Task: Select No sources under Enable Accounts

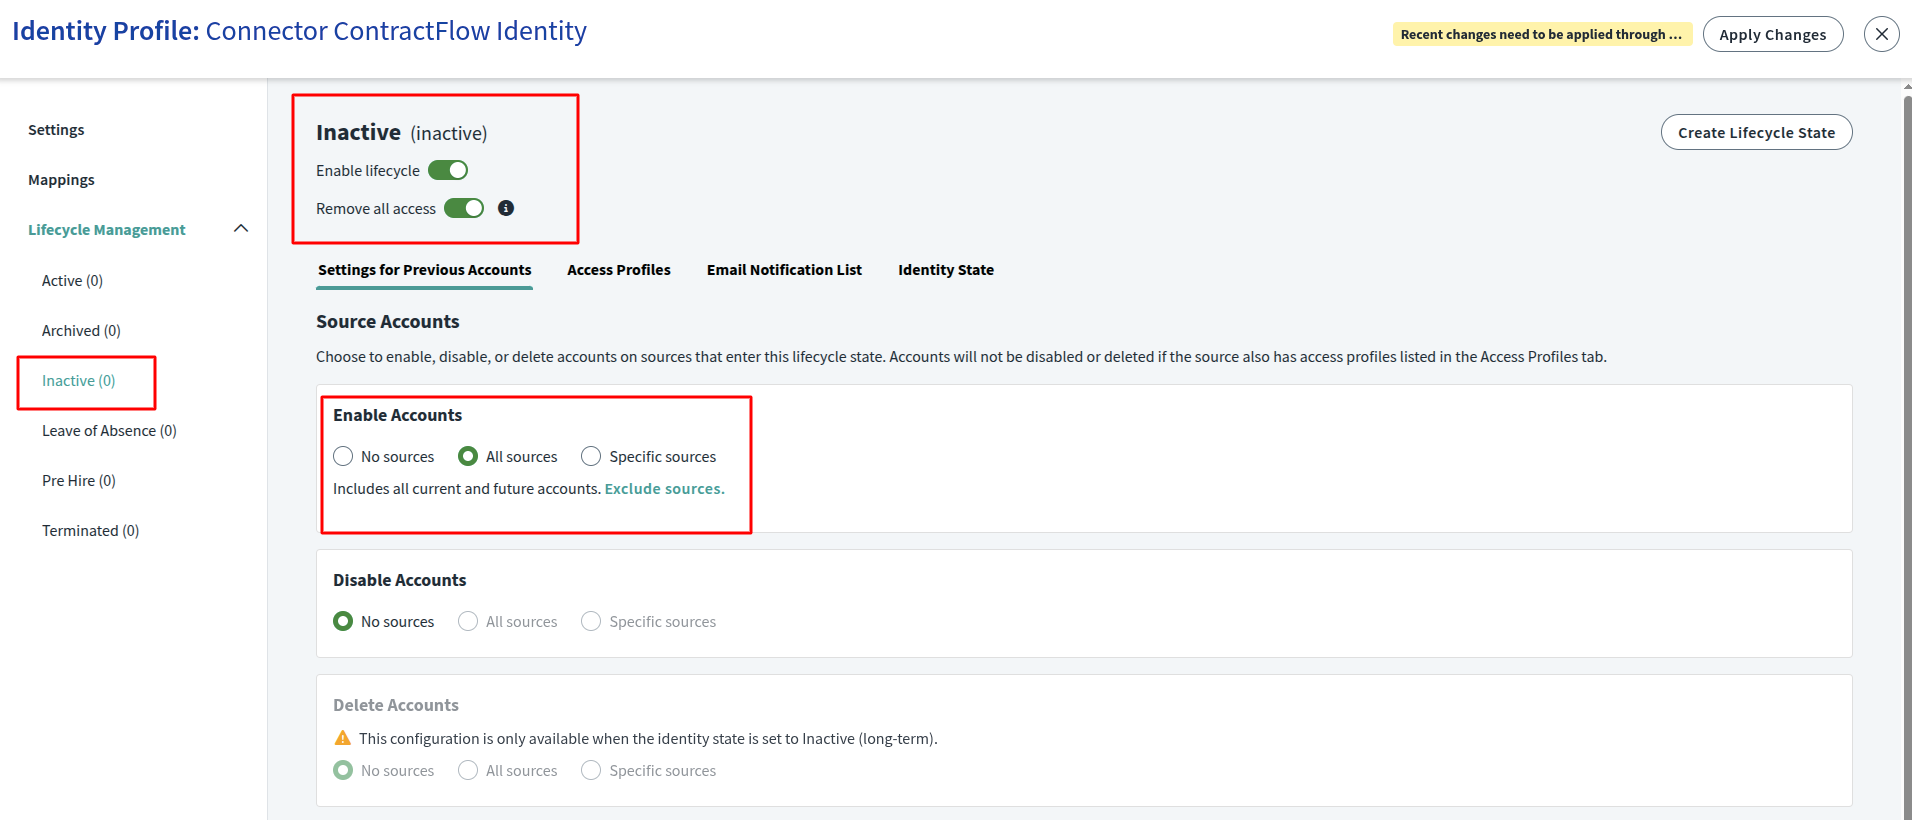Action: 343,456
